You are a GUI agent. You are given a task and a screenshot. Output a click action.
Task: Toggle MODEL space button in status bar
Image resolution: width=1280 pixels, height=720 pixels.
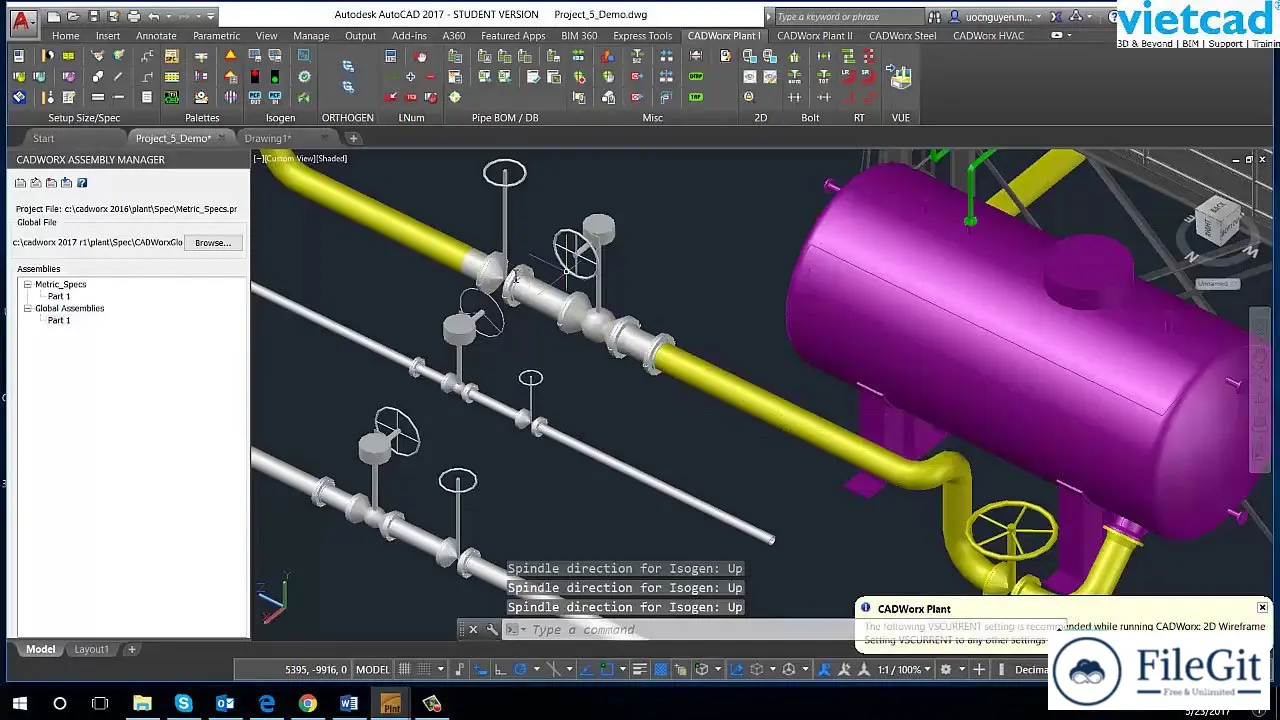click(x=372, y=669)
